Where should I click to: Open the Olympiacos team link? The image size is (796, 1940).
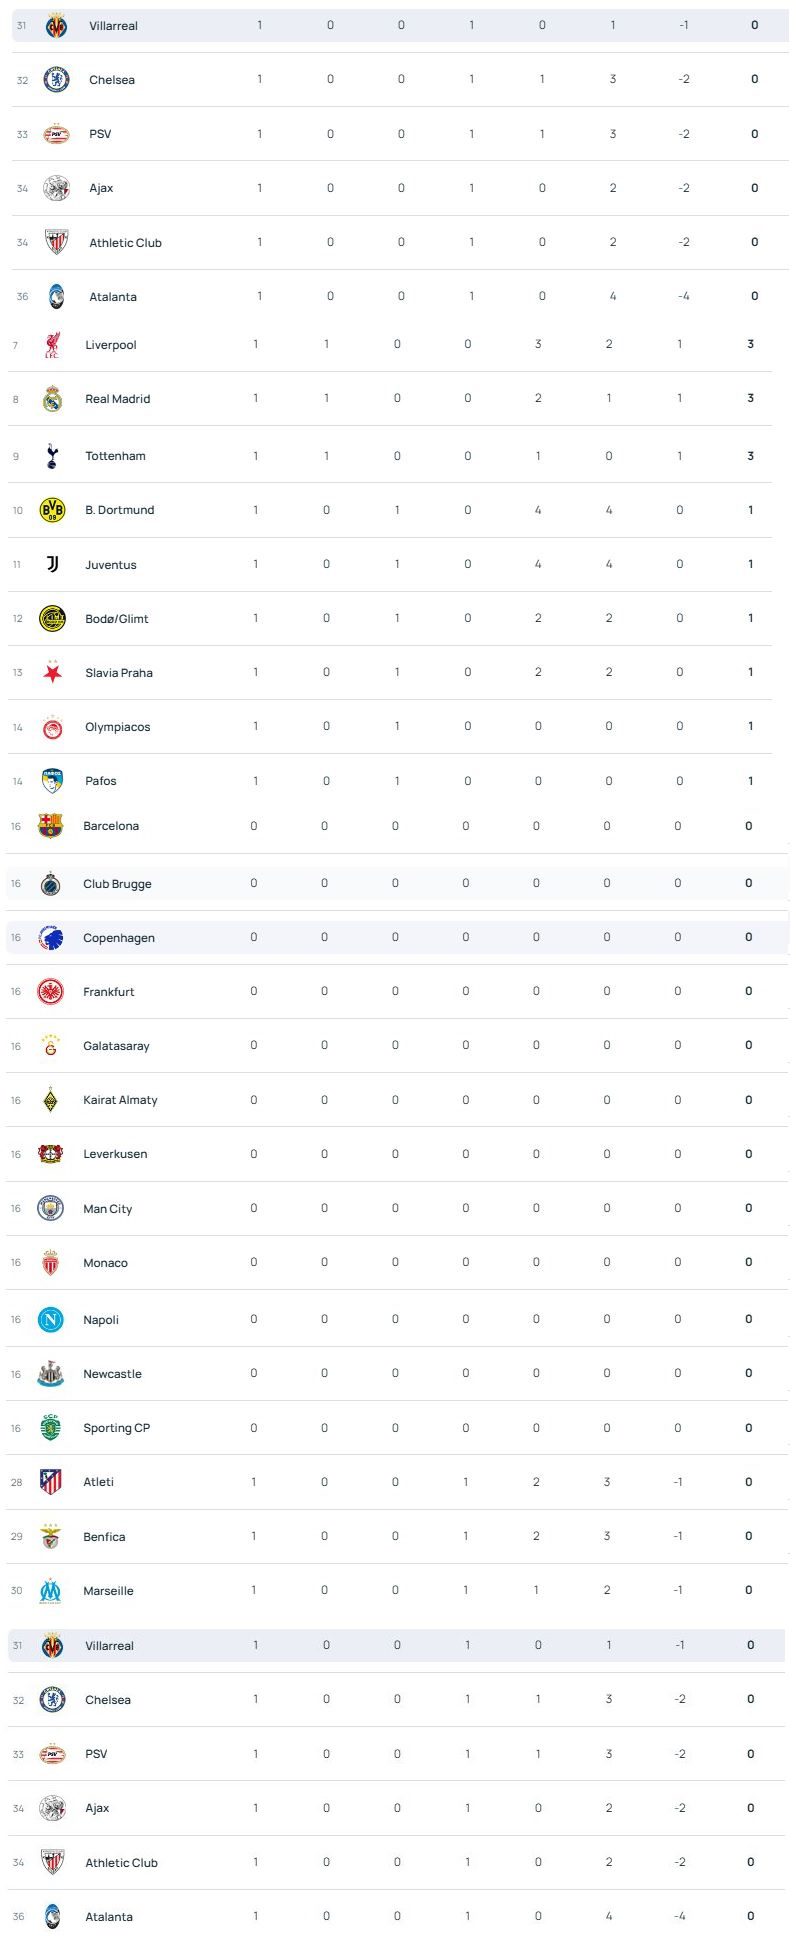click(118, 727)
